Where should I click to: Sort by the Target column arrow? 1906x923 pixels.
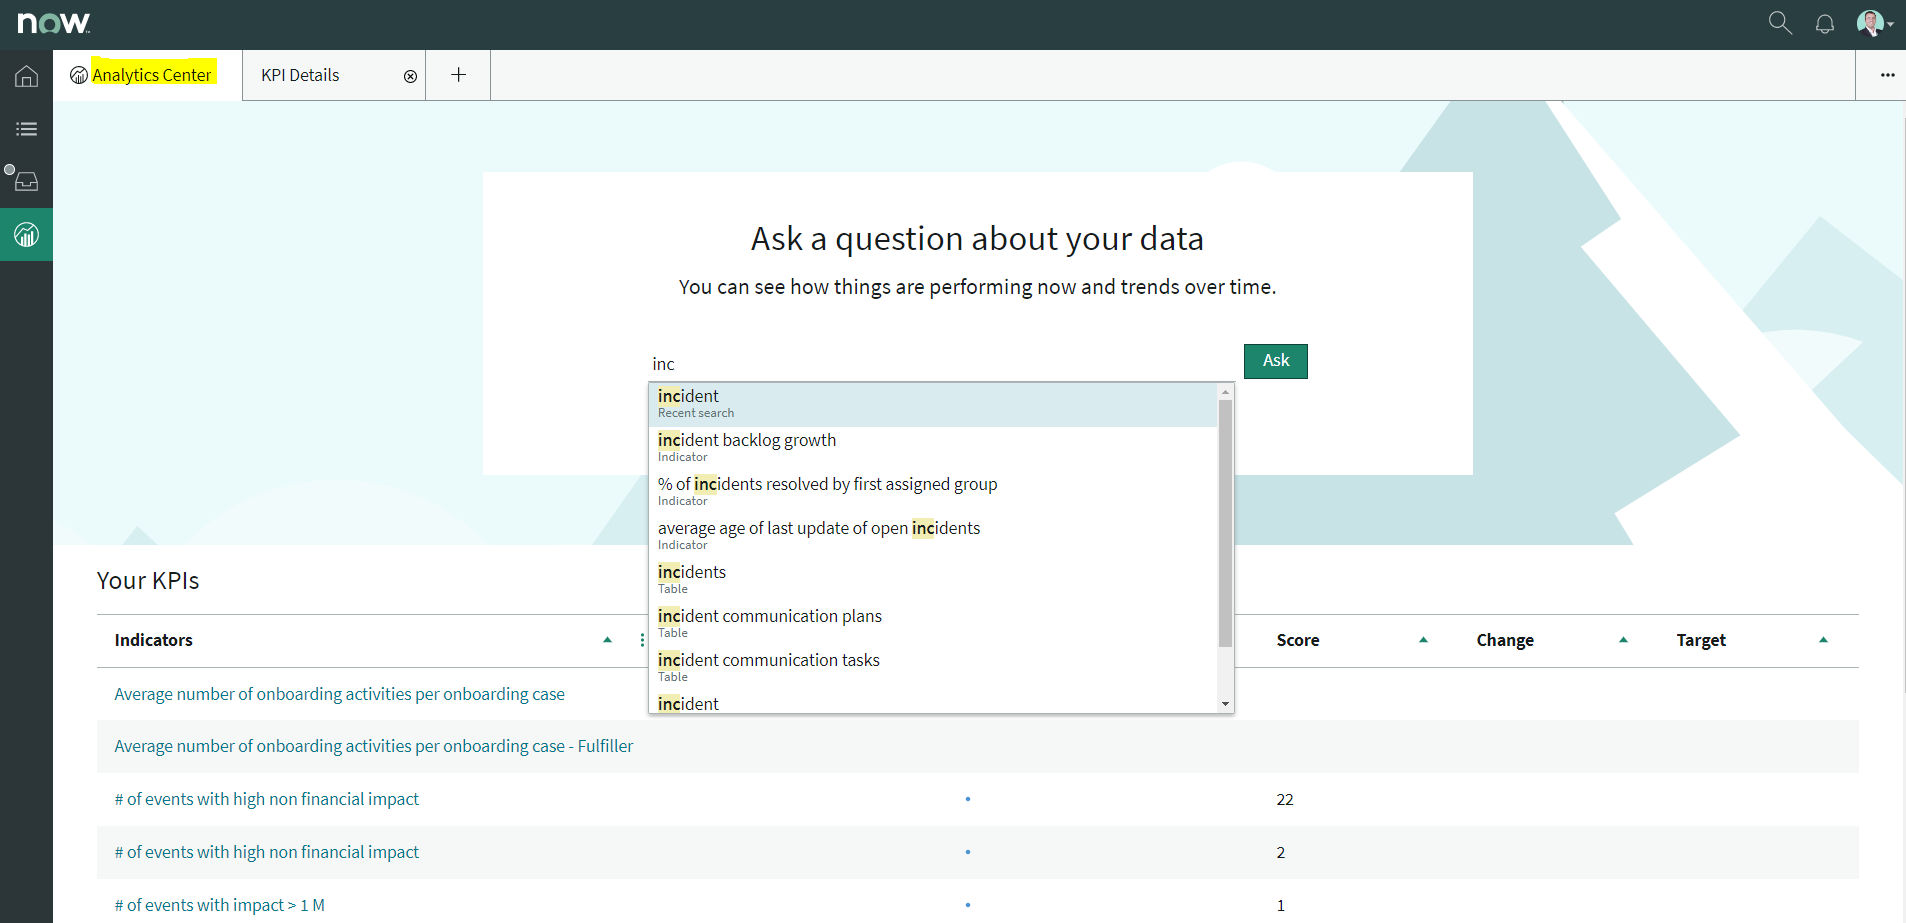[1823, 640]
